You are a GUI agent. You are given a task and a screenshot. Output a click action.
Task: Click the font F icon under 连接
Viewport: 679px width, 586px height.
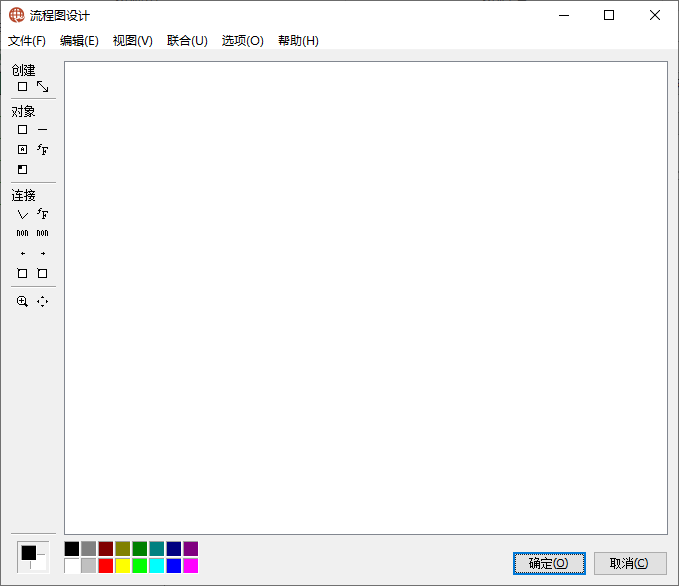[x=42, y=214]
